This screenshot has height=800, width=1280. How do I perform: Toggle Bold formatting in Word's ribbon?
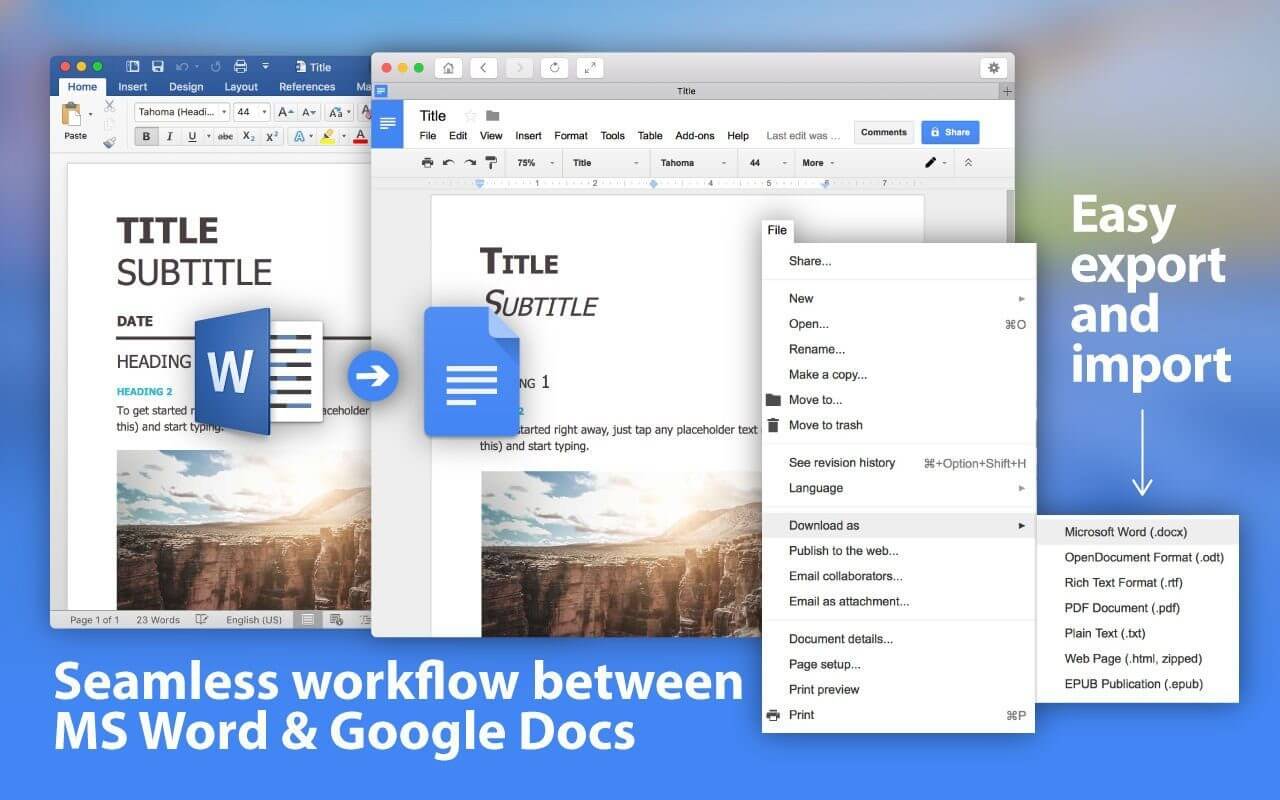[146, 135]
